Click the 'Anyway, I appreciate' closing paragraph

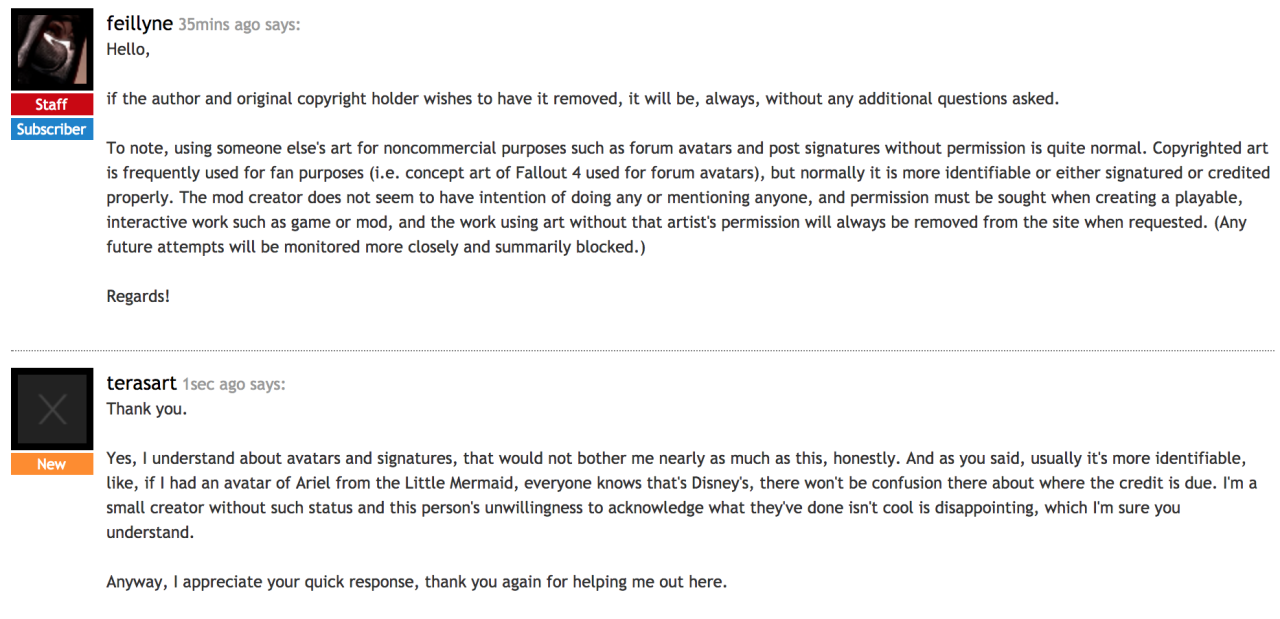click(417, 581)
